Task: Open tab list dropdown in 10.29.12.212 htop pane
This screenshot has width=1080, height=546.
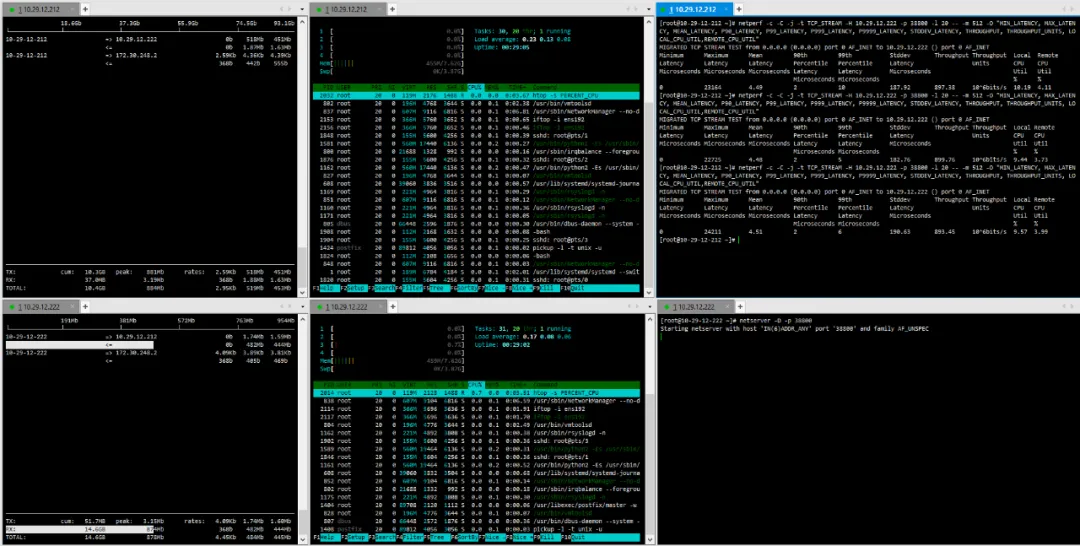Action: (650, 9)
